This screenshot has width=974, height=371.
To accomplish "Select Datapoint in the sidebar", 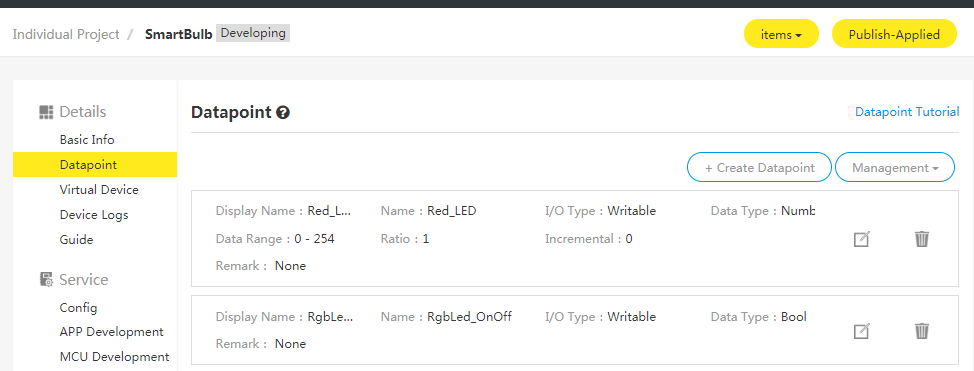I will pos(94,165).
